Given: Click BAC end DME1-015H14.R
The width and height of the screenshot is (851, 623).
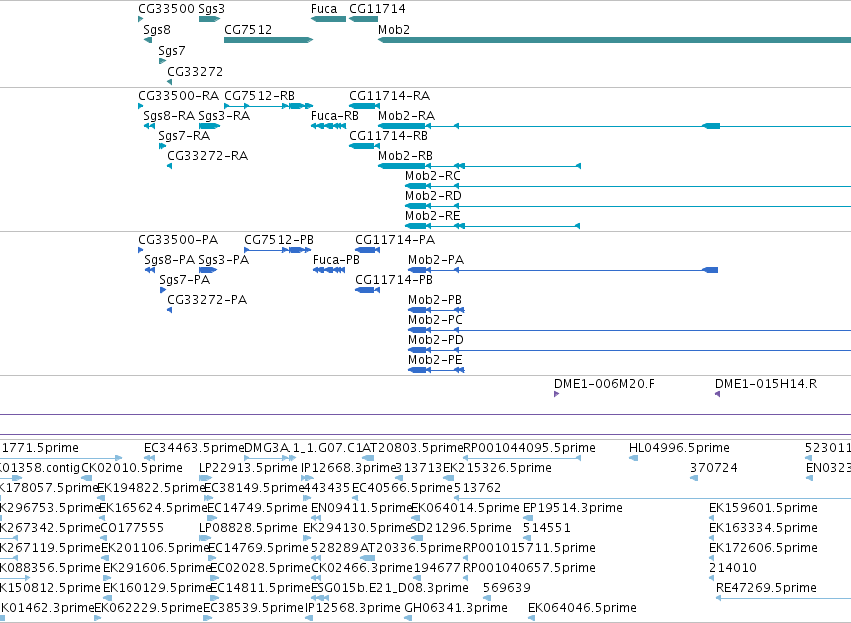Looking at the screenshot, I should tap(766, 385).
